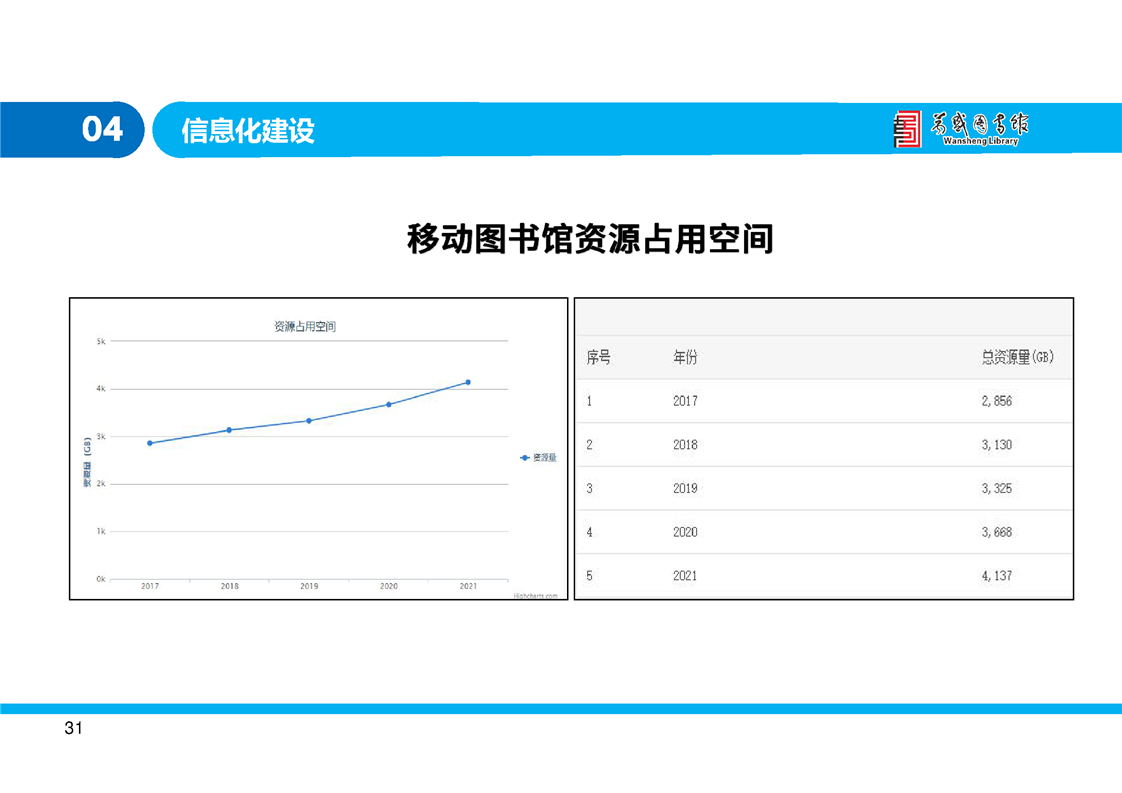Click the table cell 2020
1122x793 pixels.
[685, 532]
